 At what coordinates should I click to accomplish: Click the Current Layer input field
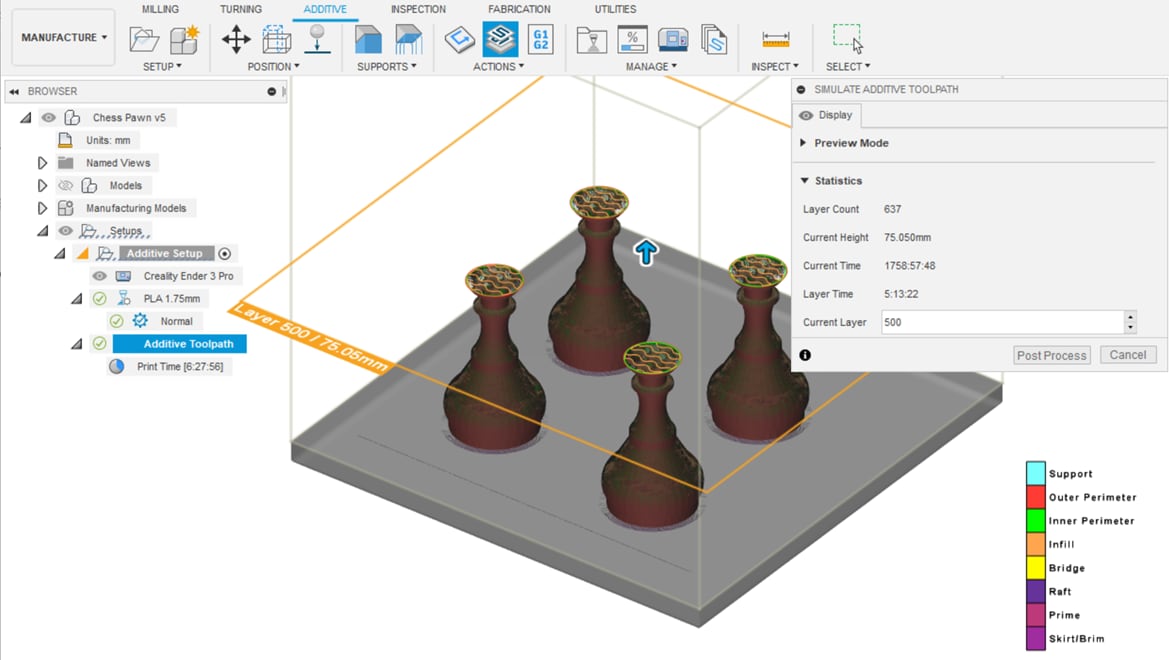pyautogui.click(x=1000, y=322)
